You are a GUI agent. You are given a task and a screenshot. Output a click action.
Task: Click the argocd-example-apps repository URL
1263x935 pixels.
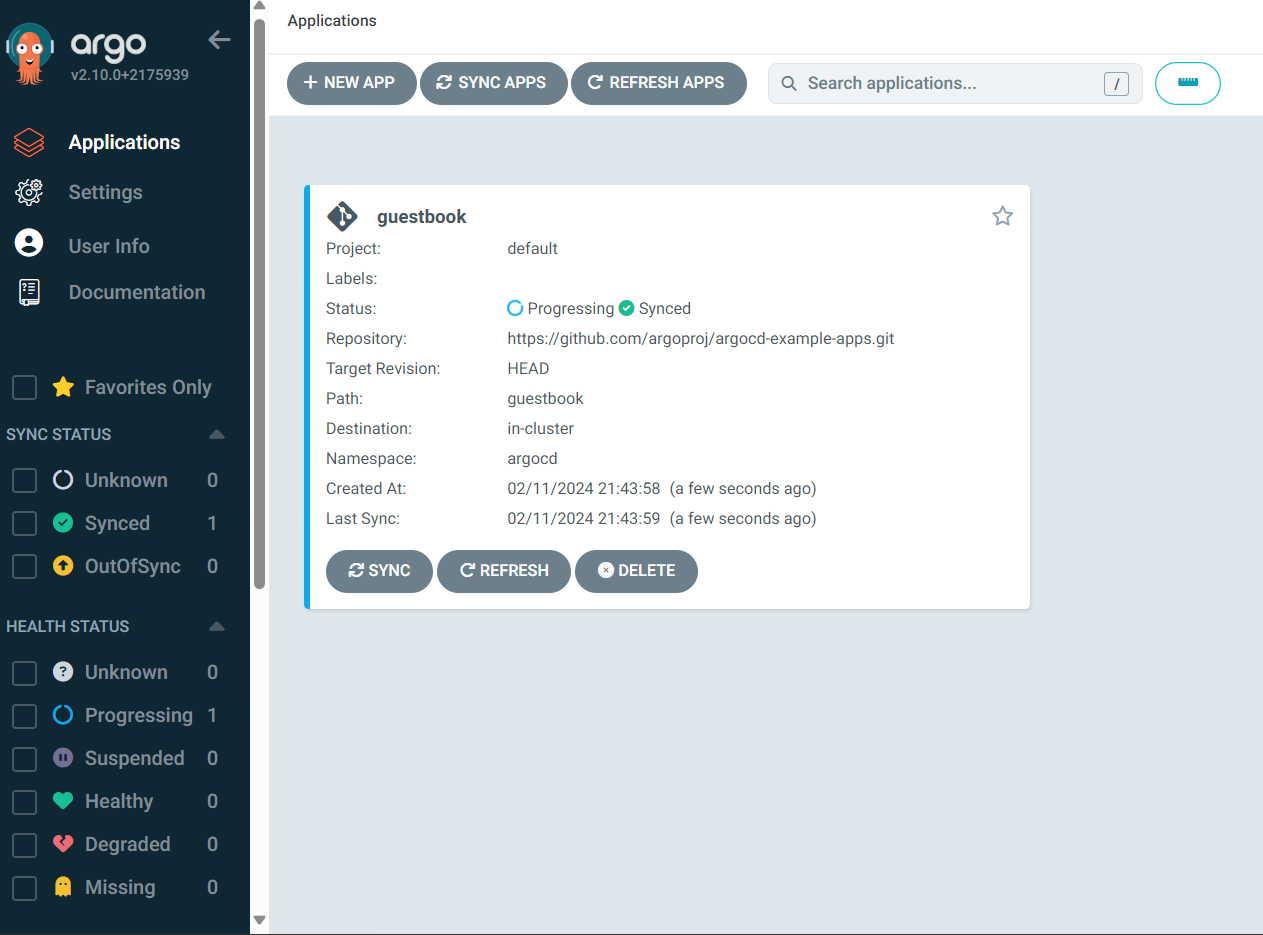pos(701,338)
